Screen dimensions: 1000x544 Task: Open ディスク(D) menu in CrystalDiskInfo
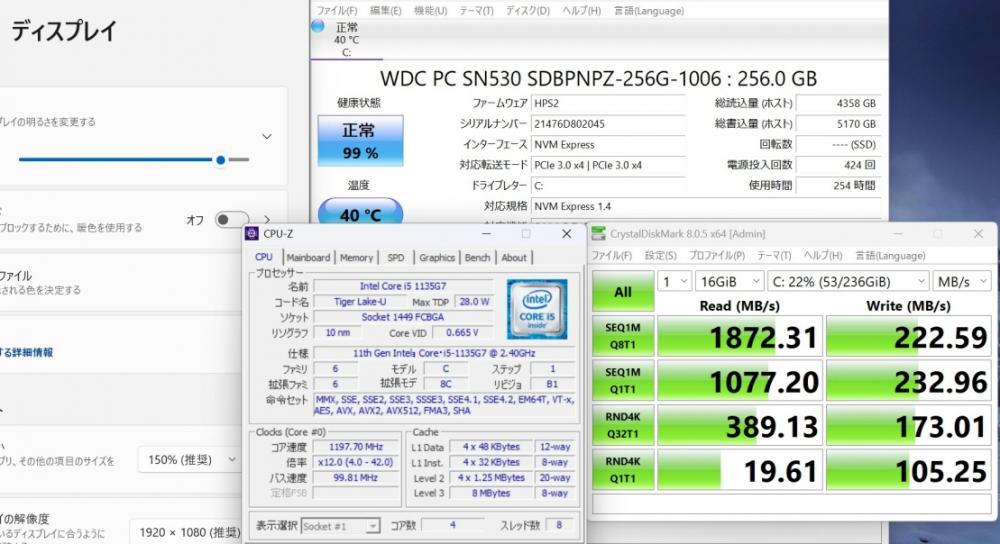[527, 11]
